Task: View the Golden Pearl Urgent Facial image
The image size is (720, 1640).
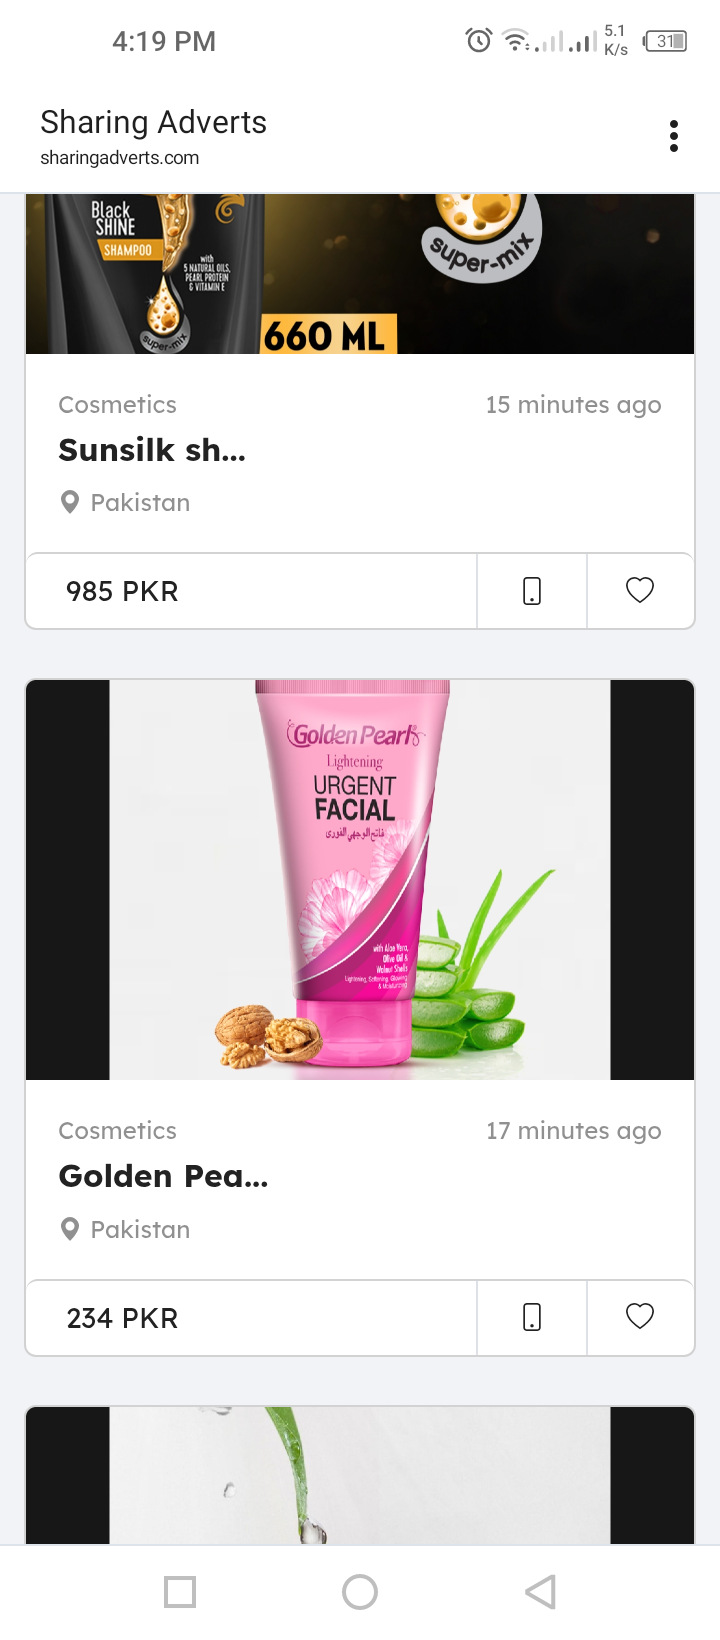Action: [x=360, y=880]
